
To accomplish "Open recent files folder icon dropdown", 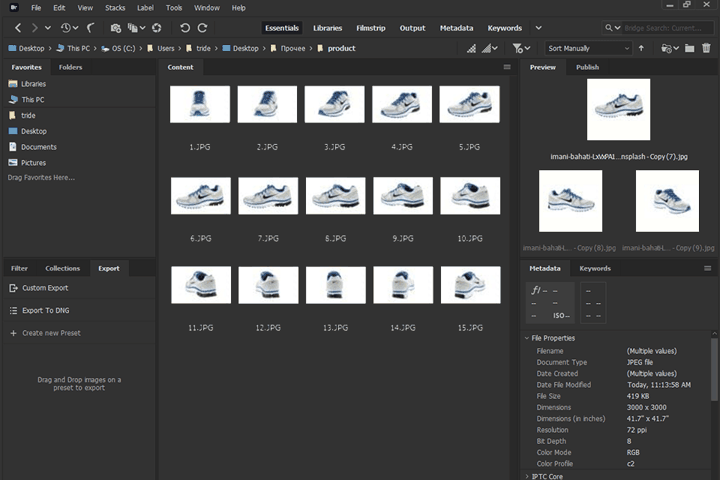I will [669, 48].
